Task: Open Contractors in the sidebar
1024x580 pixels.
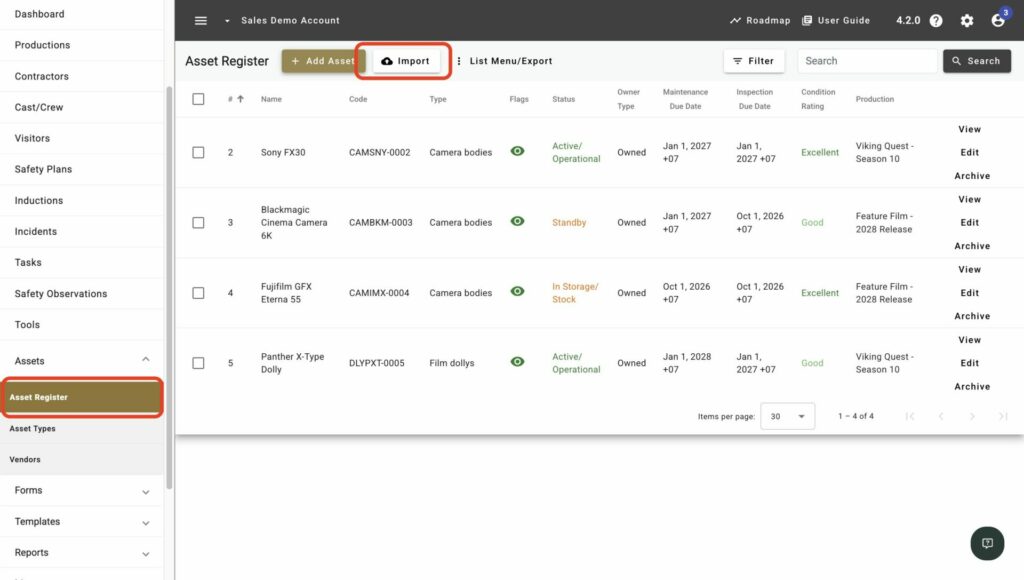Action: click(x=82, y=76)
